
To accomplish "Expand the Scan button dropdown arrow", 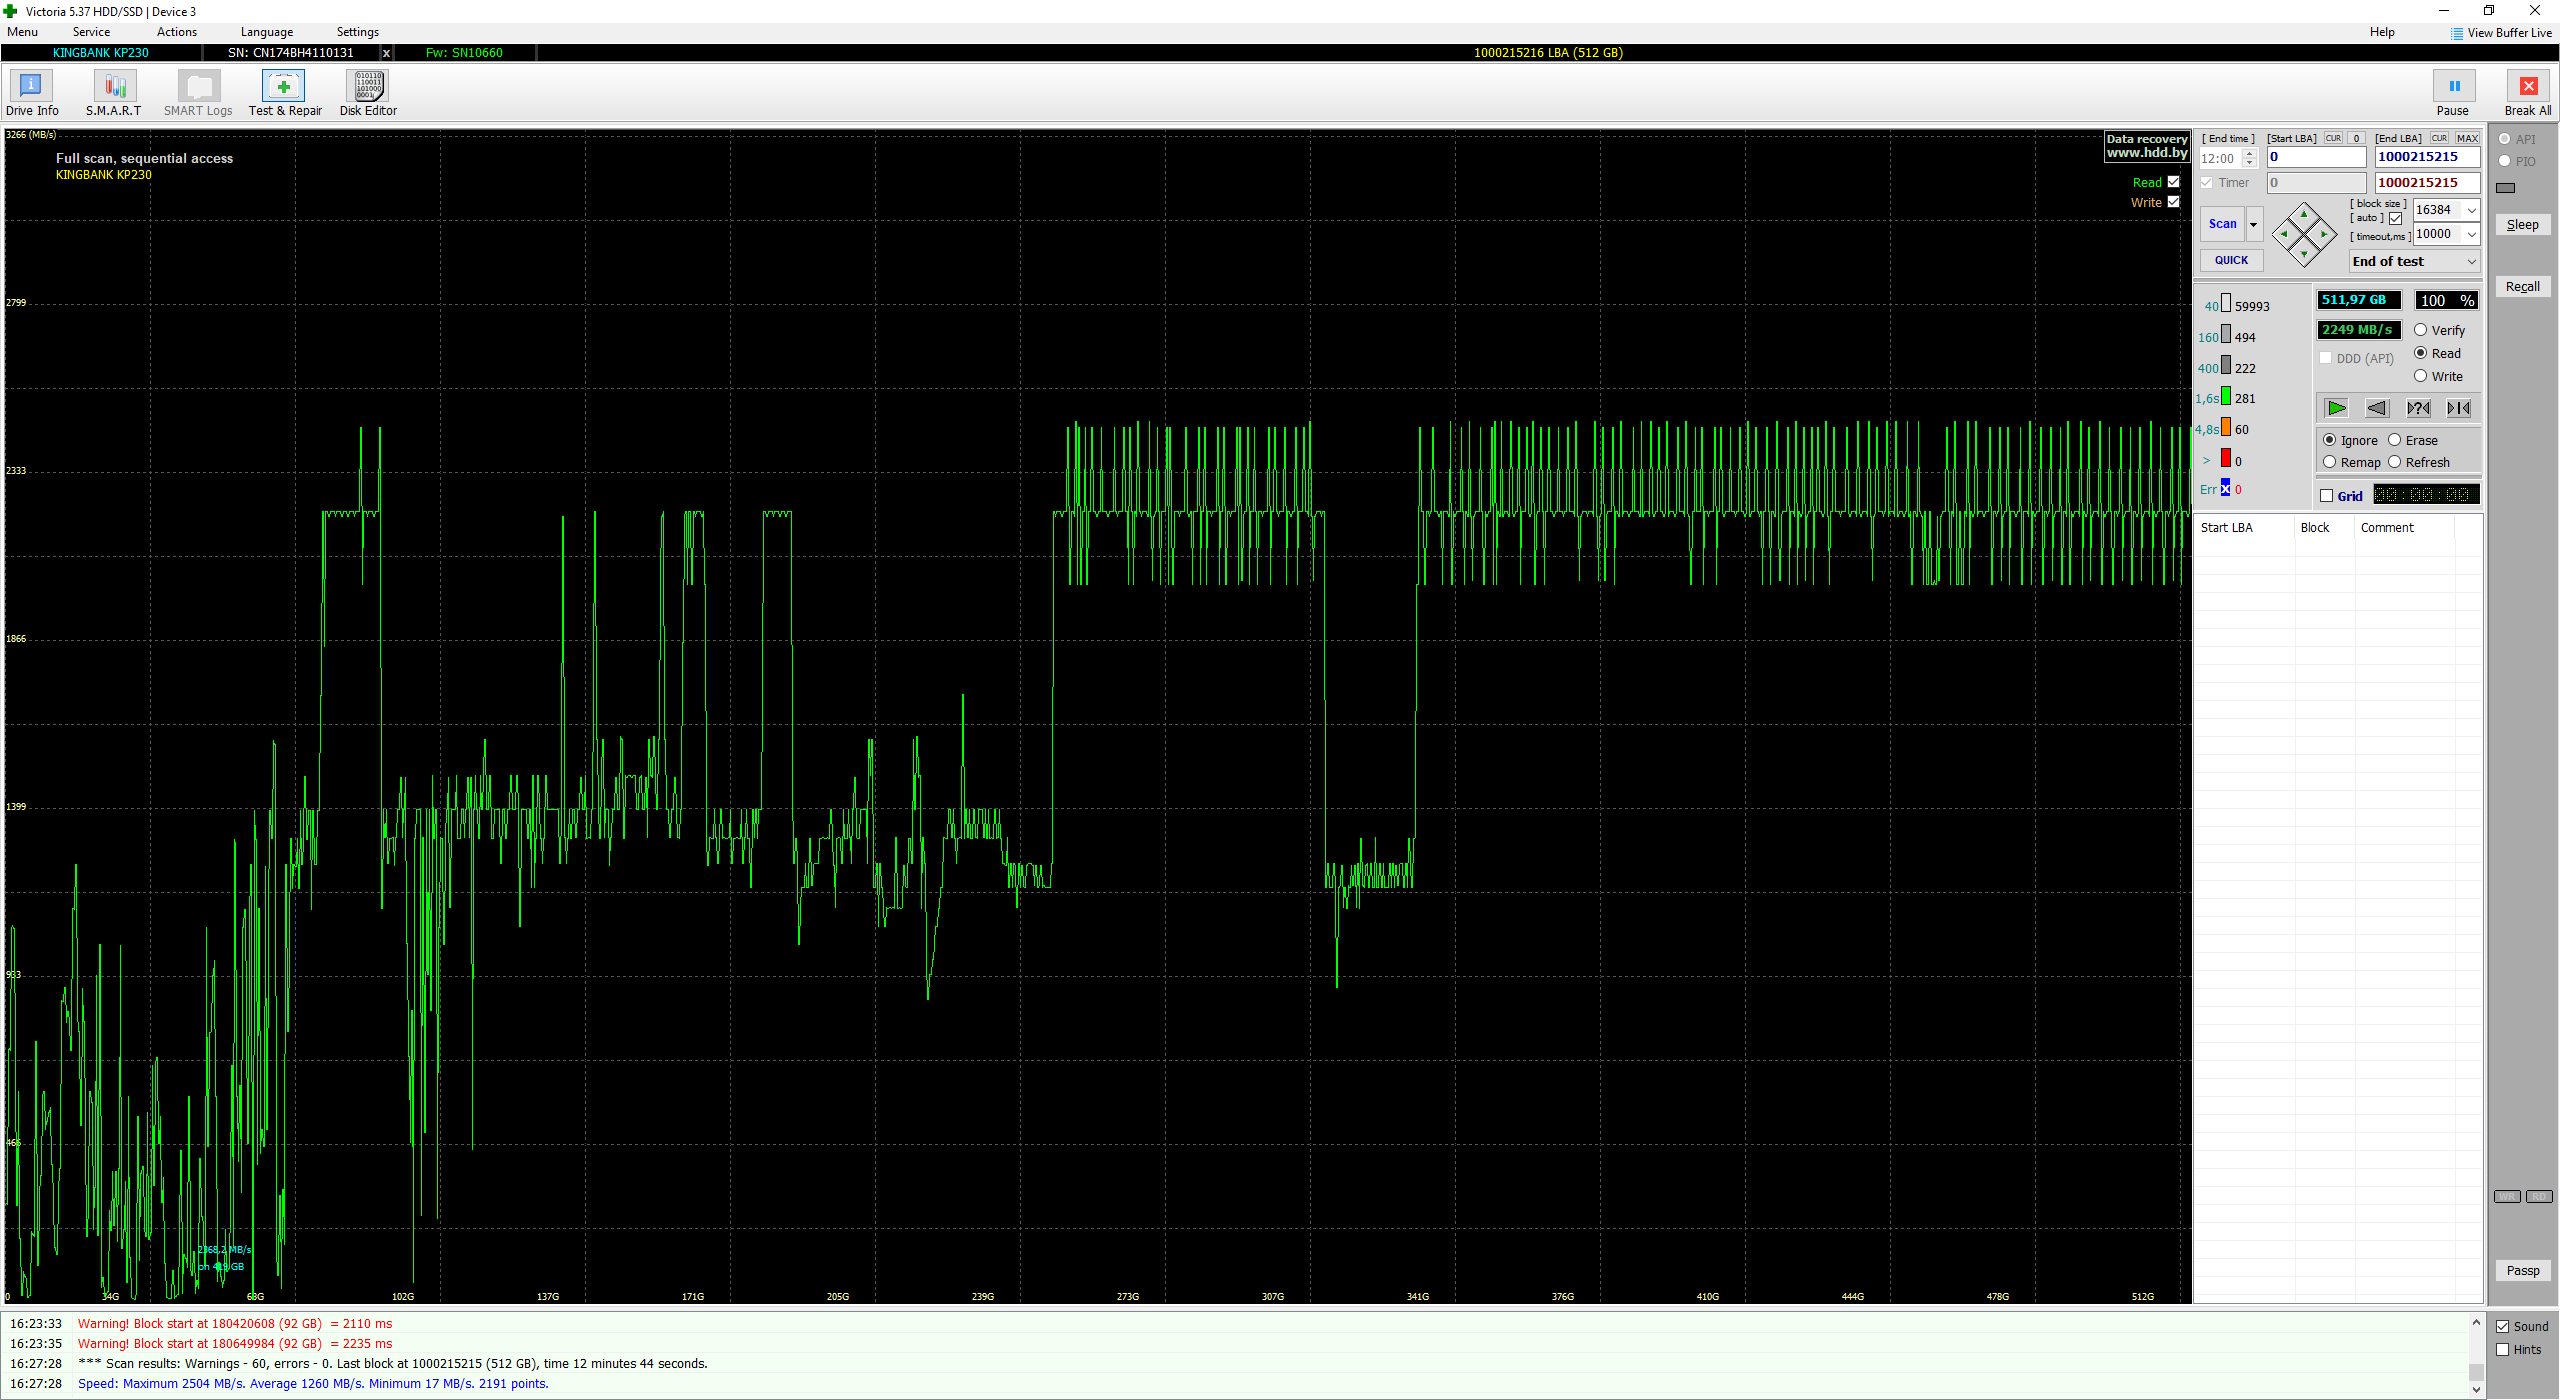I will pos(2254,224).
